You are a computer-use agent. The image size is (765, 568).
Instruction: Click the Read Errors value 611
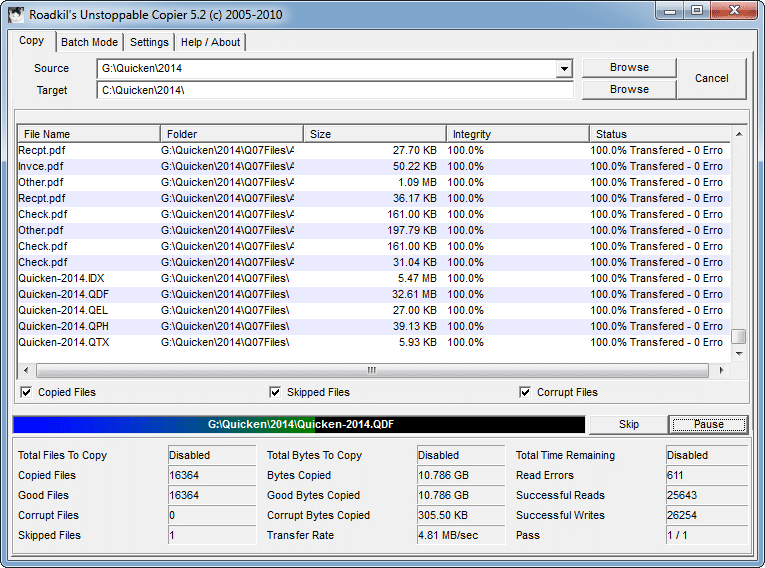(706, 475)
